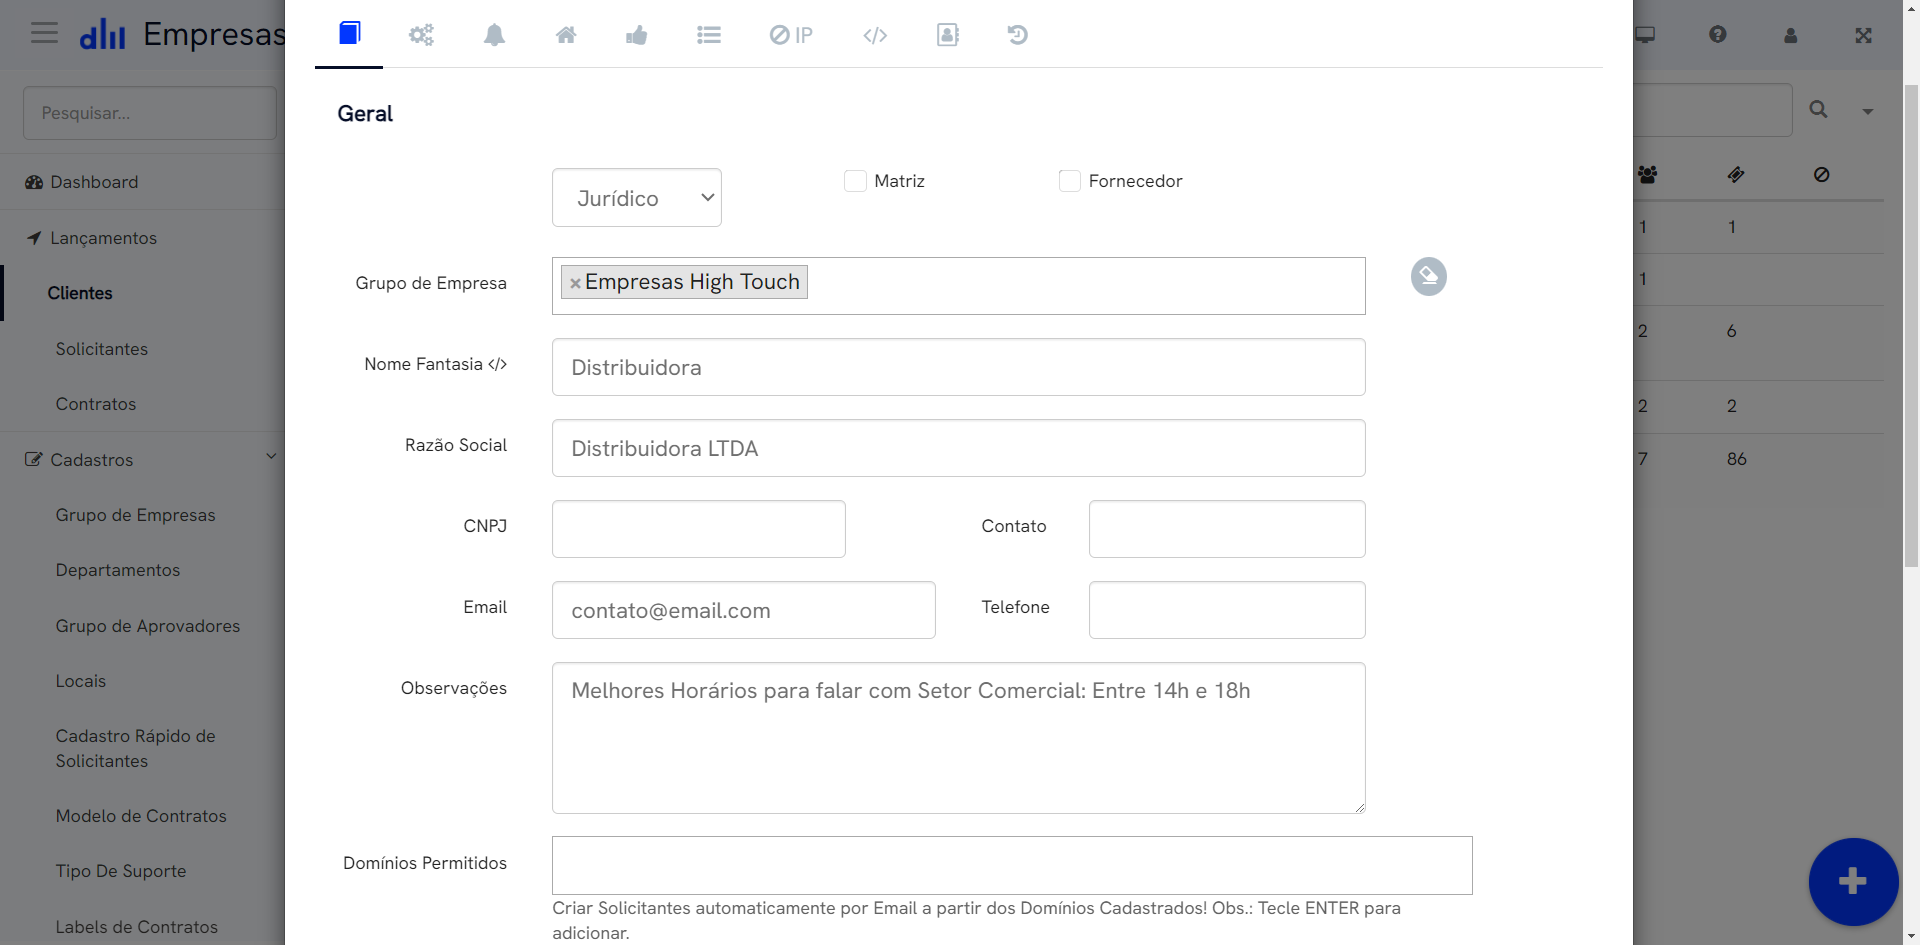The height and width of the screenshot is (945, 1920).
Task: Click the magnifier search button
Action: pos(1819,110)
